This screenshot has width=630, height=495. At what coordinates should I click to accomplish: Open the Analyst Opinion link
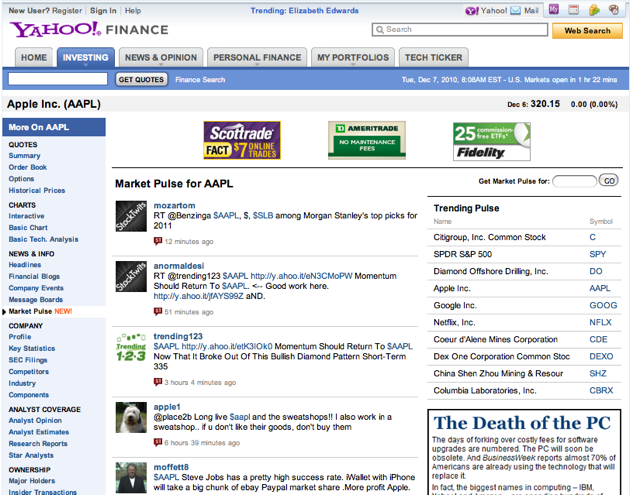coord(35,421)
